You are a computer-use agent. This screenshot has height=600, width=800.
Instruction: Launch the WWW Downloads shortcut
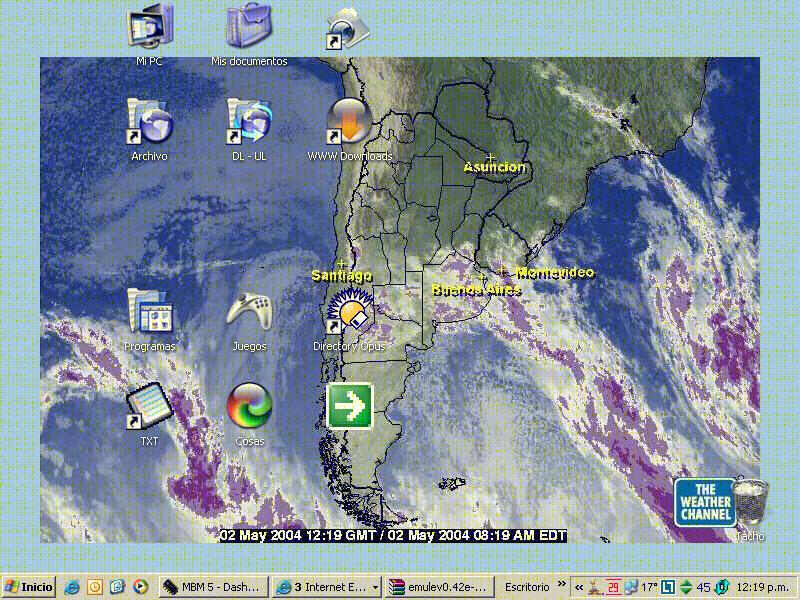(349, 123)
